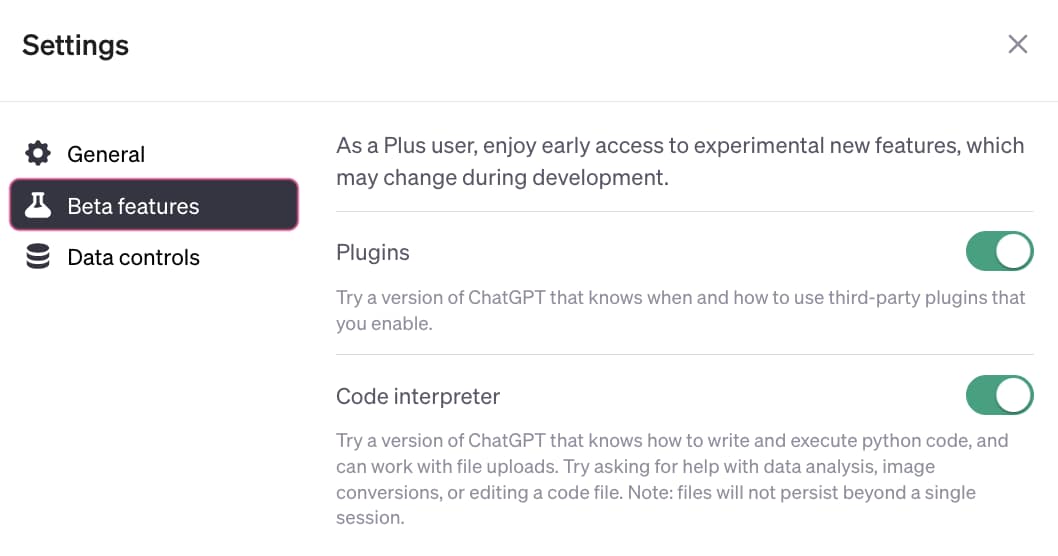
Task: Open the General settings tab
Action: tap(105, 154)
